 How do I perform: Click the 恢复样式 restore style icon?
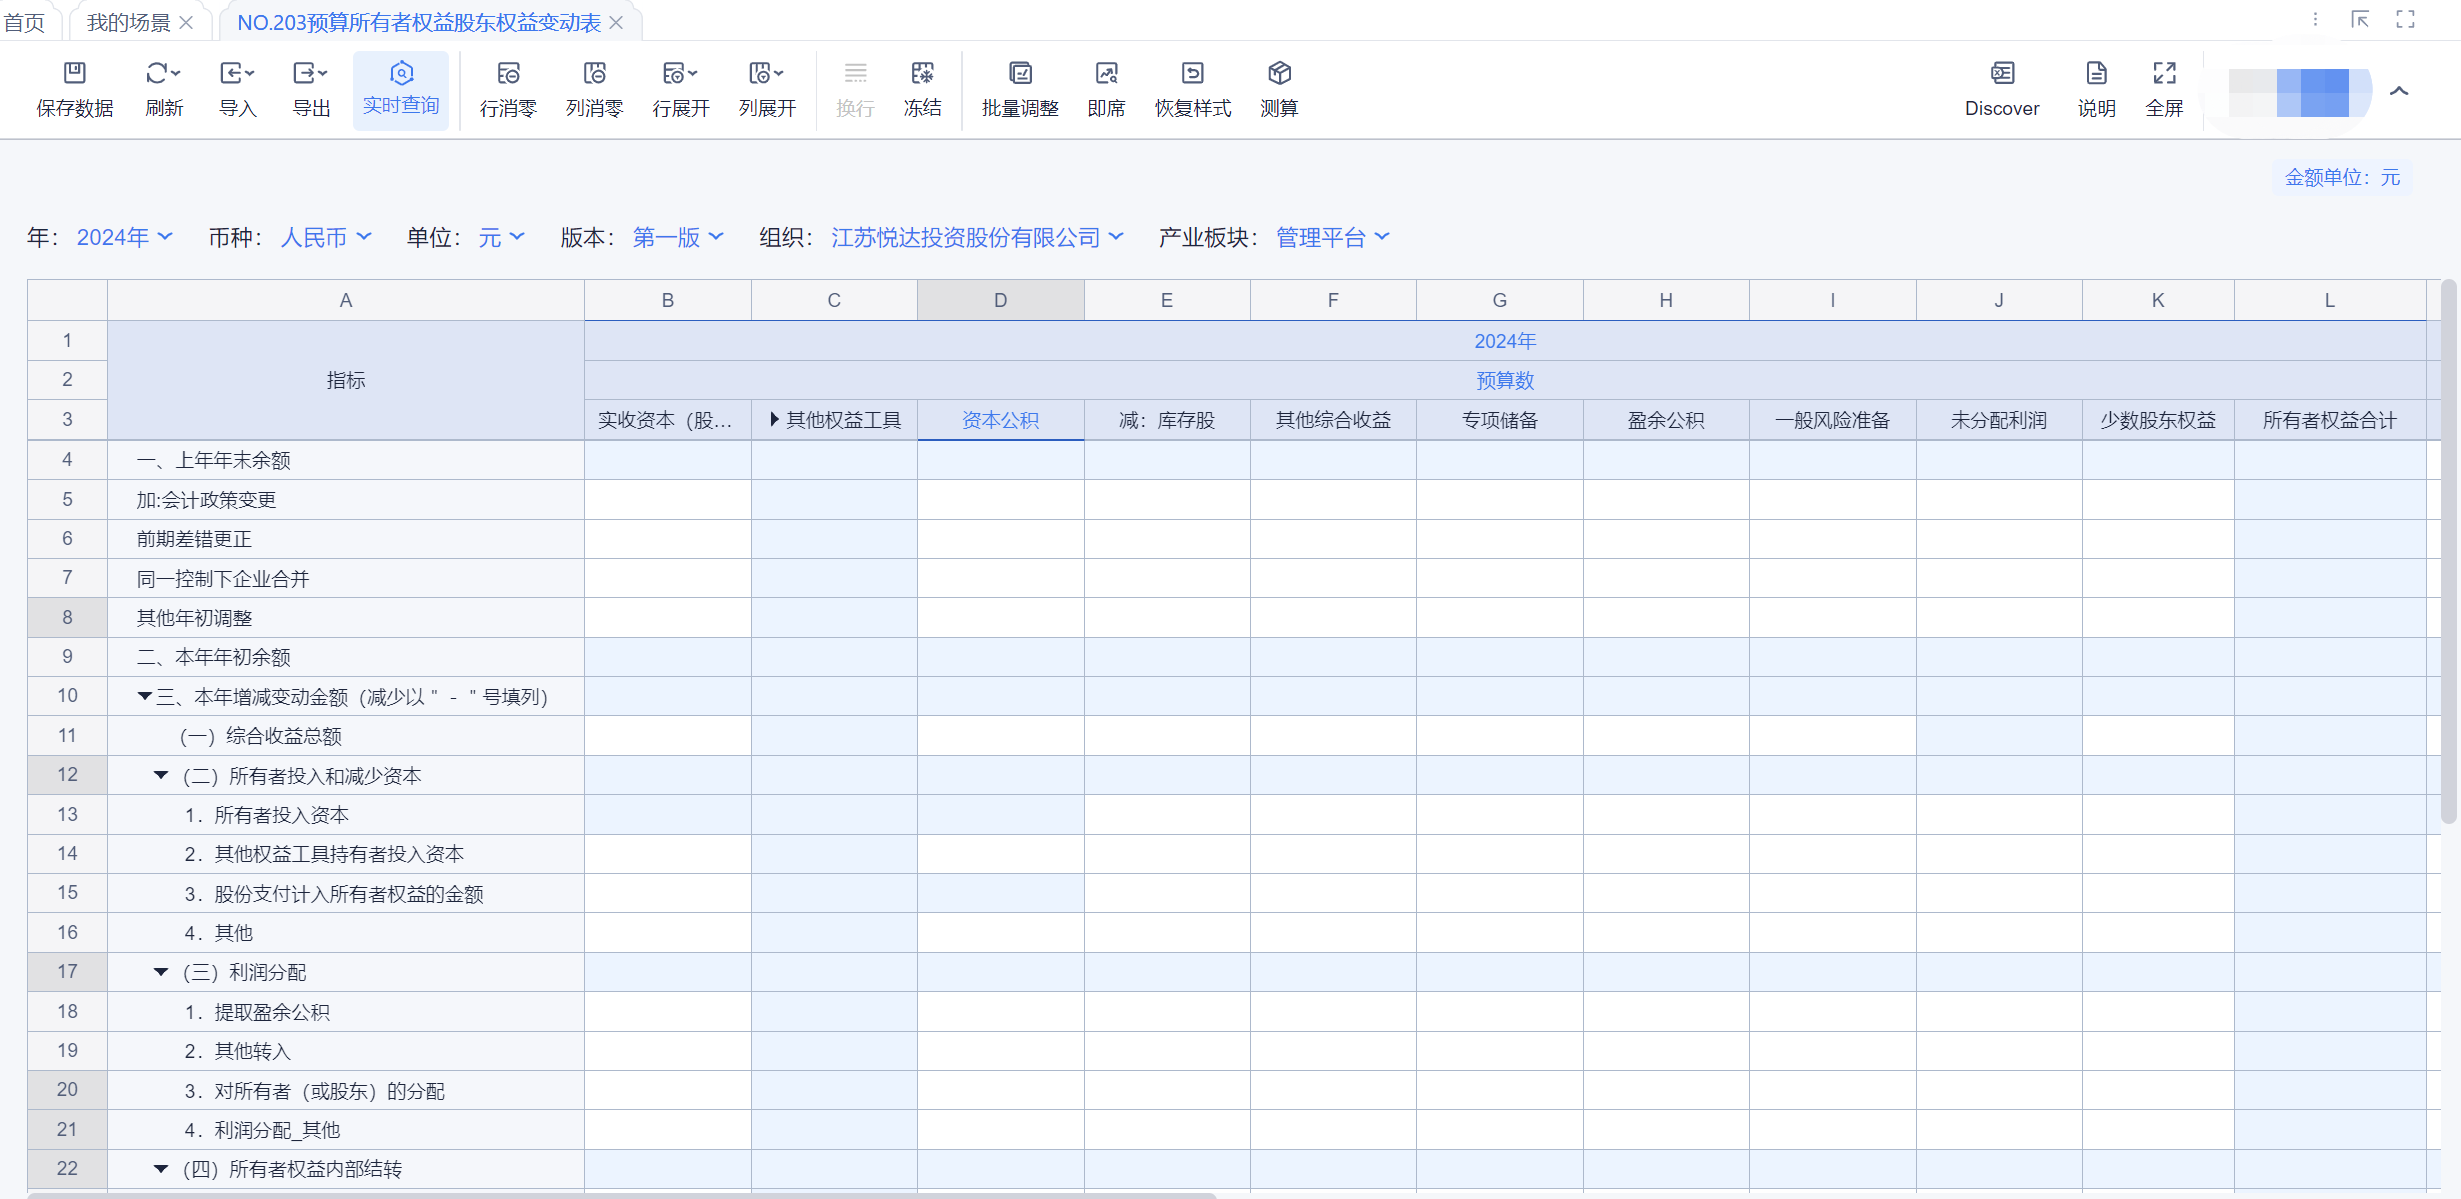pos(1192,73)
